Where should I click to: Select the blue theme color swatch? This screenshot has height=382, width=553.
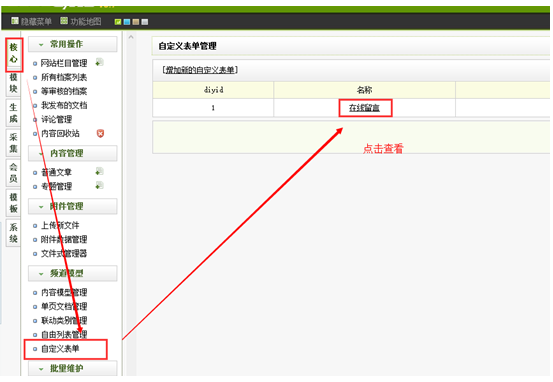pos(127,22)
